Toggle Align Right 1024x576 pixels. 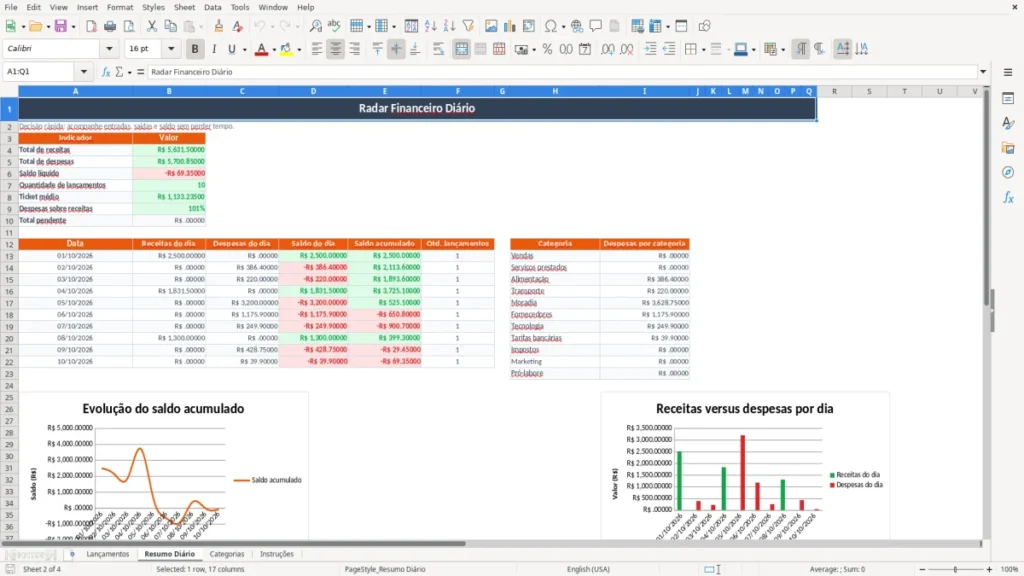pyautogui.click(x=355, y=49)
